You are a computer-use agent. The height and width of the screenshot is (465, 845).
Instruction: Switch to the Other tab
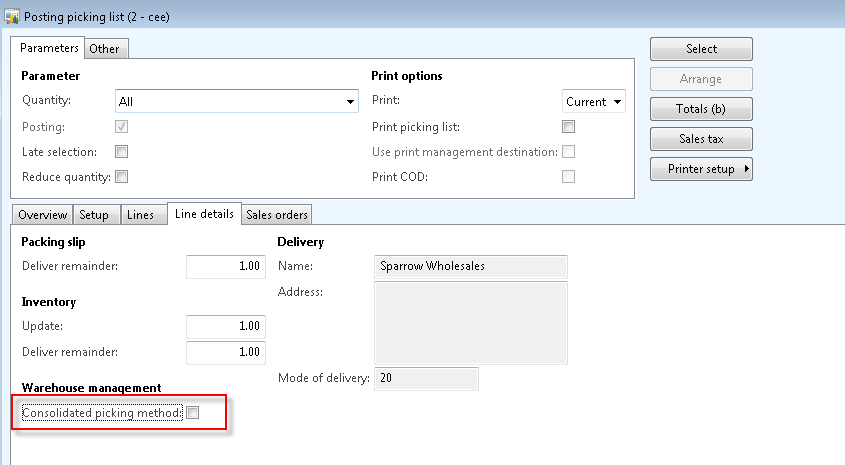[104, 49]
